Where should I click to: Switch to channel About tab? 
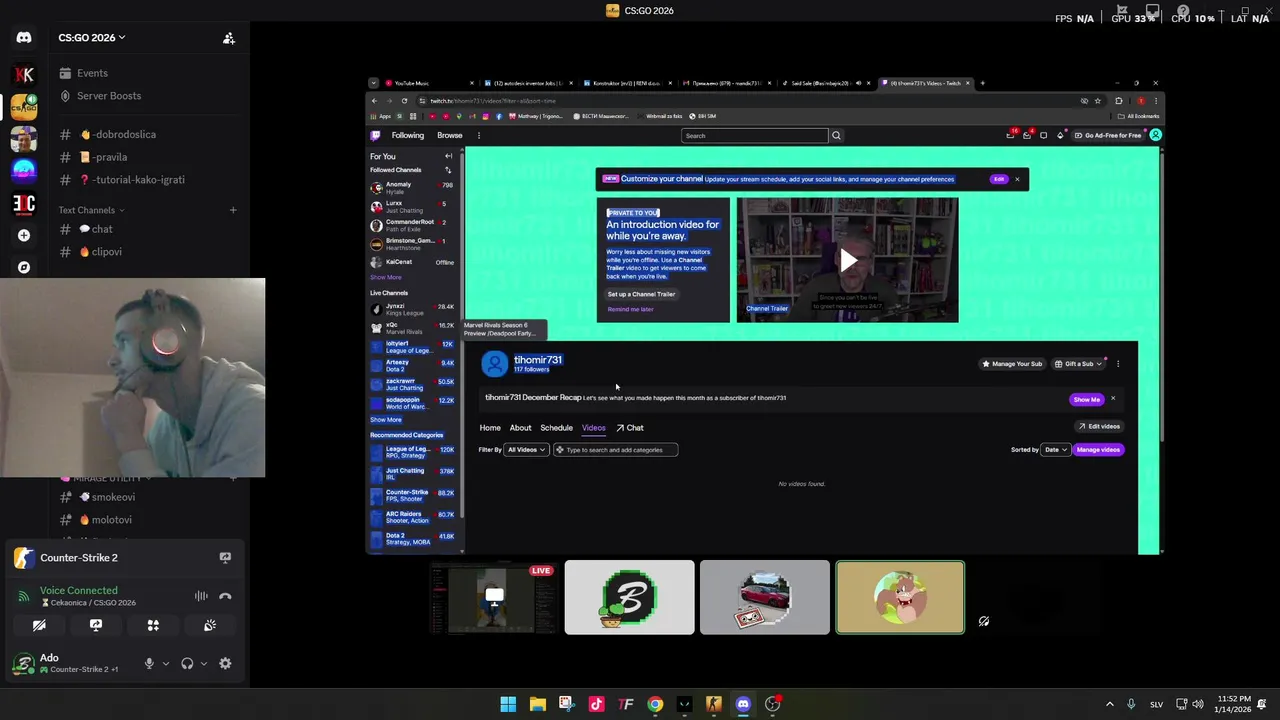520,428
